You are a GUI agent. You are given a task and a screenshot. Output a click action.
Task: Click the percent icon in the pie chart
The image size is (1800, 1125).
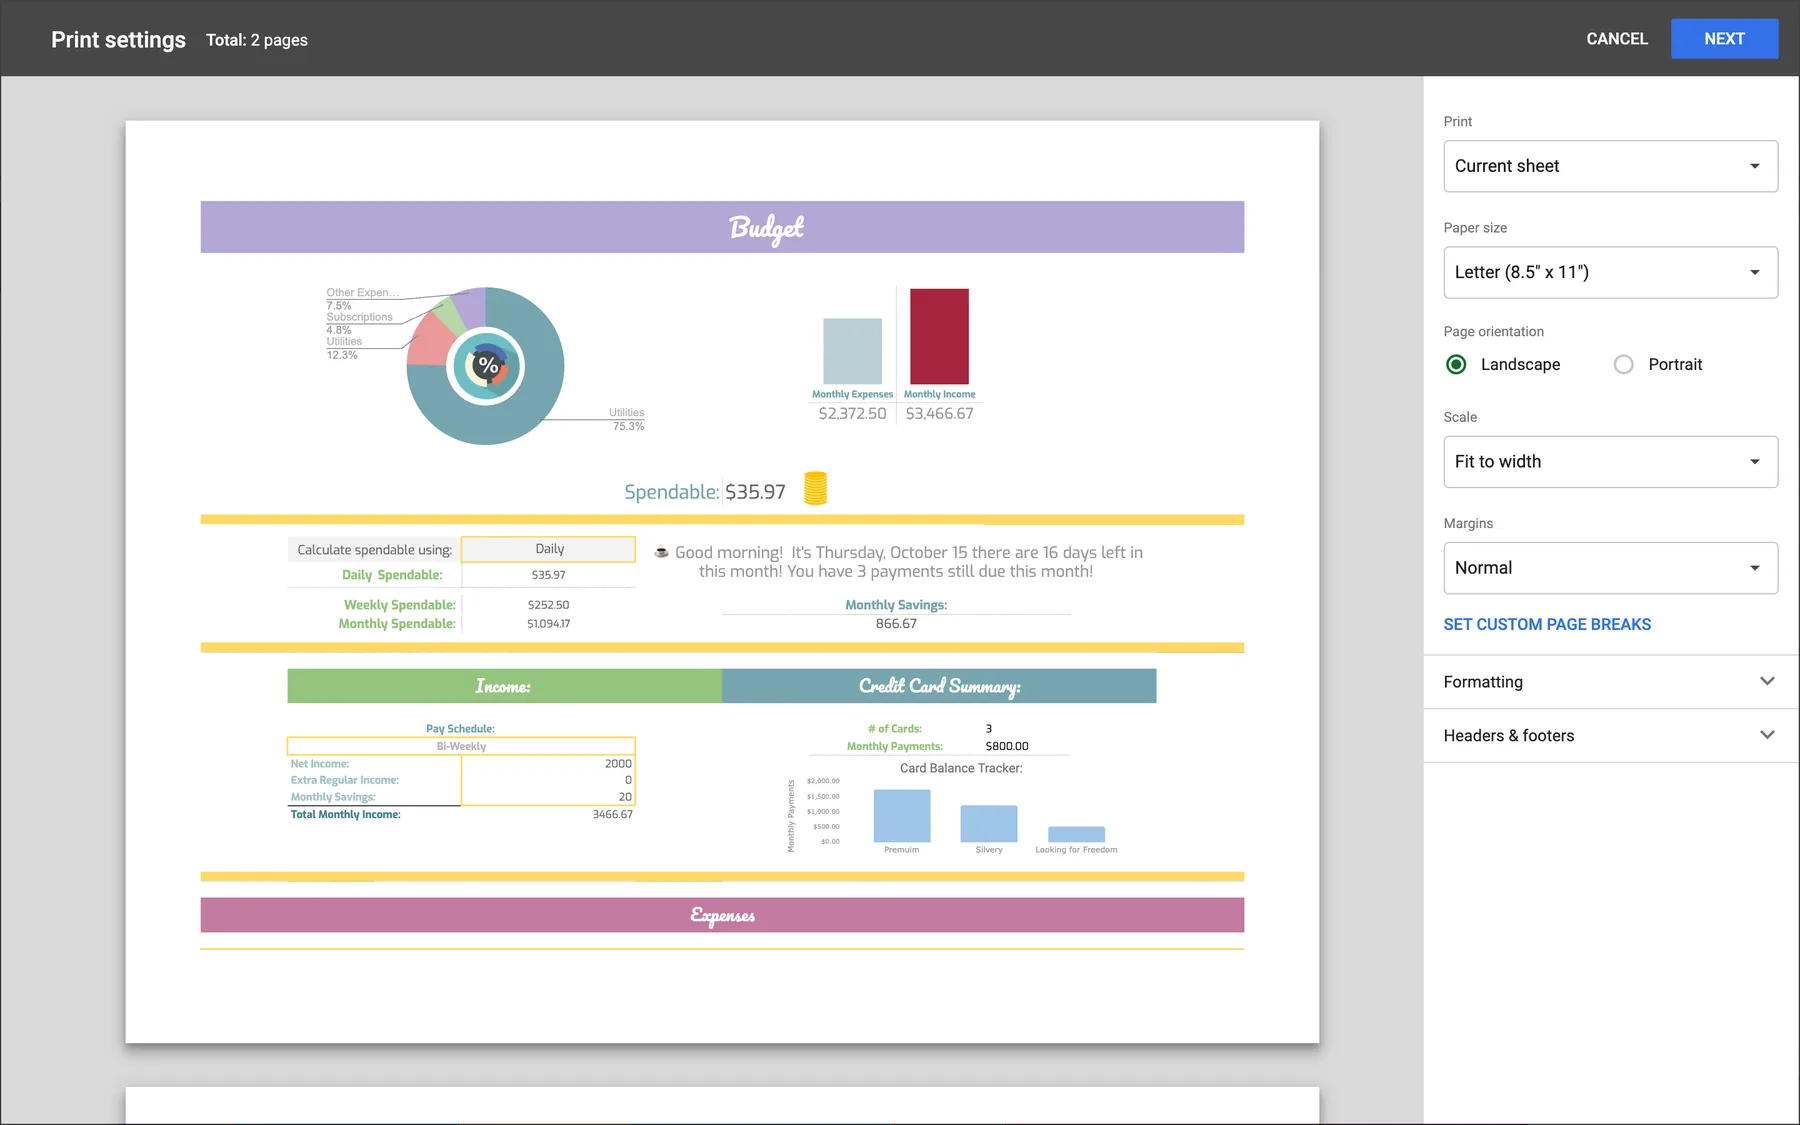tap(487, 366)
